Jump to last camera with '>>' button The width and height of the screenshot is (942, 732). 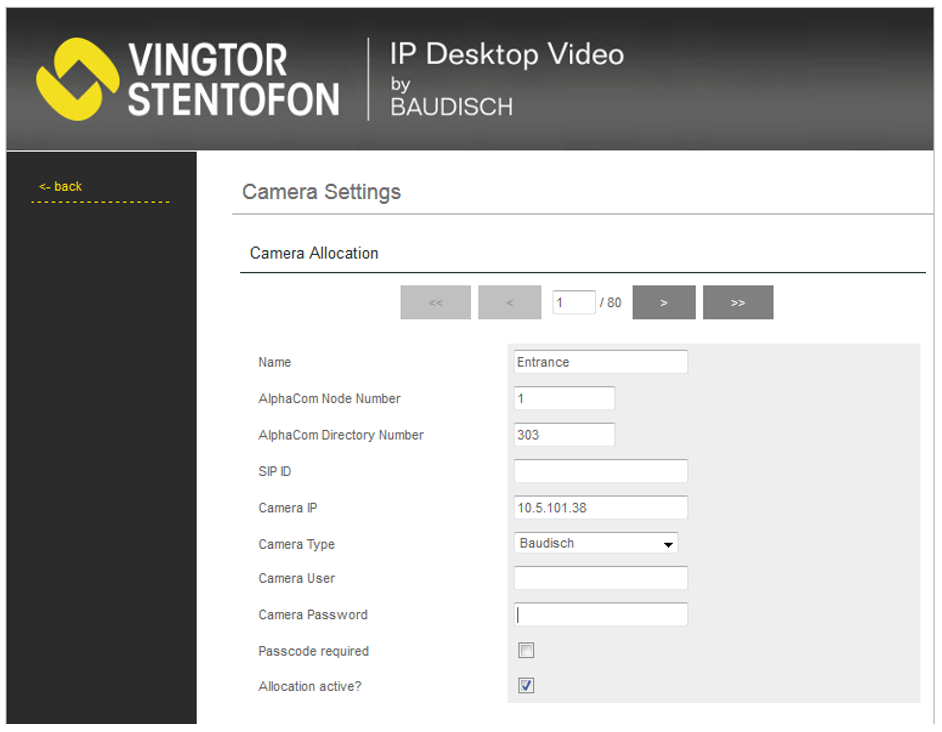click(738, 302)
